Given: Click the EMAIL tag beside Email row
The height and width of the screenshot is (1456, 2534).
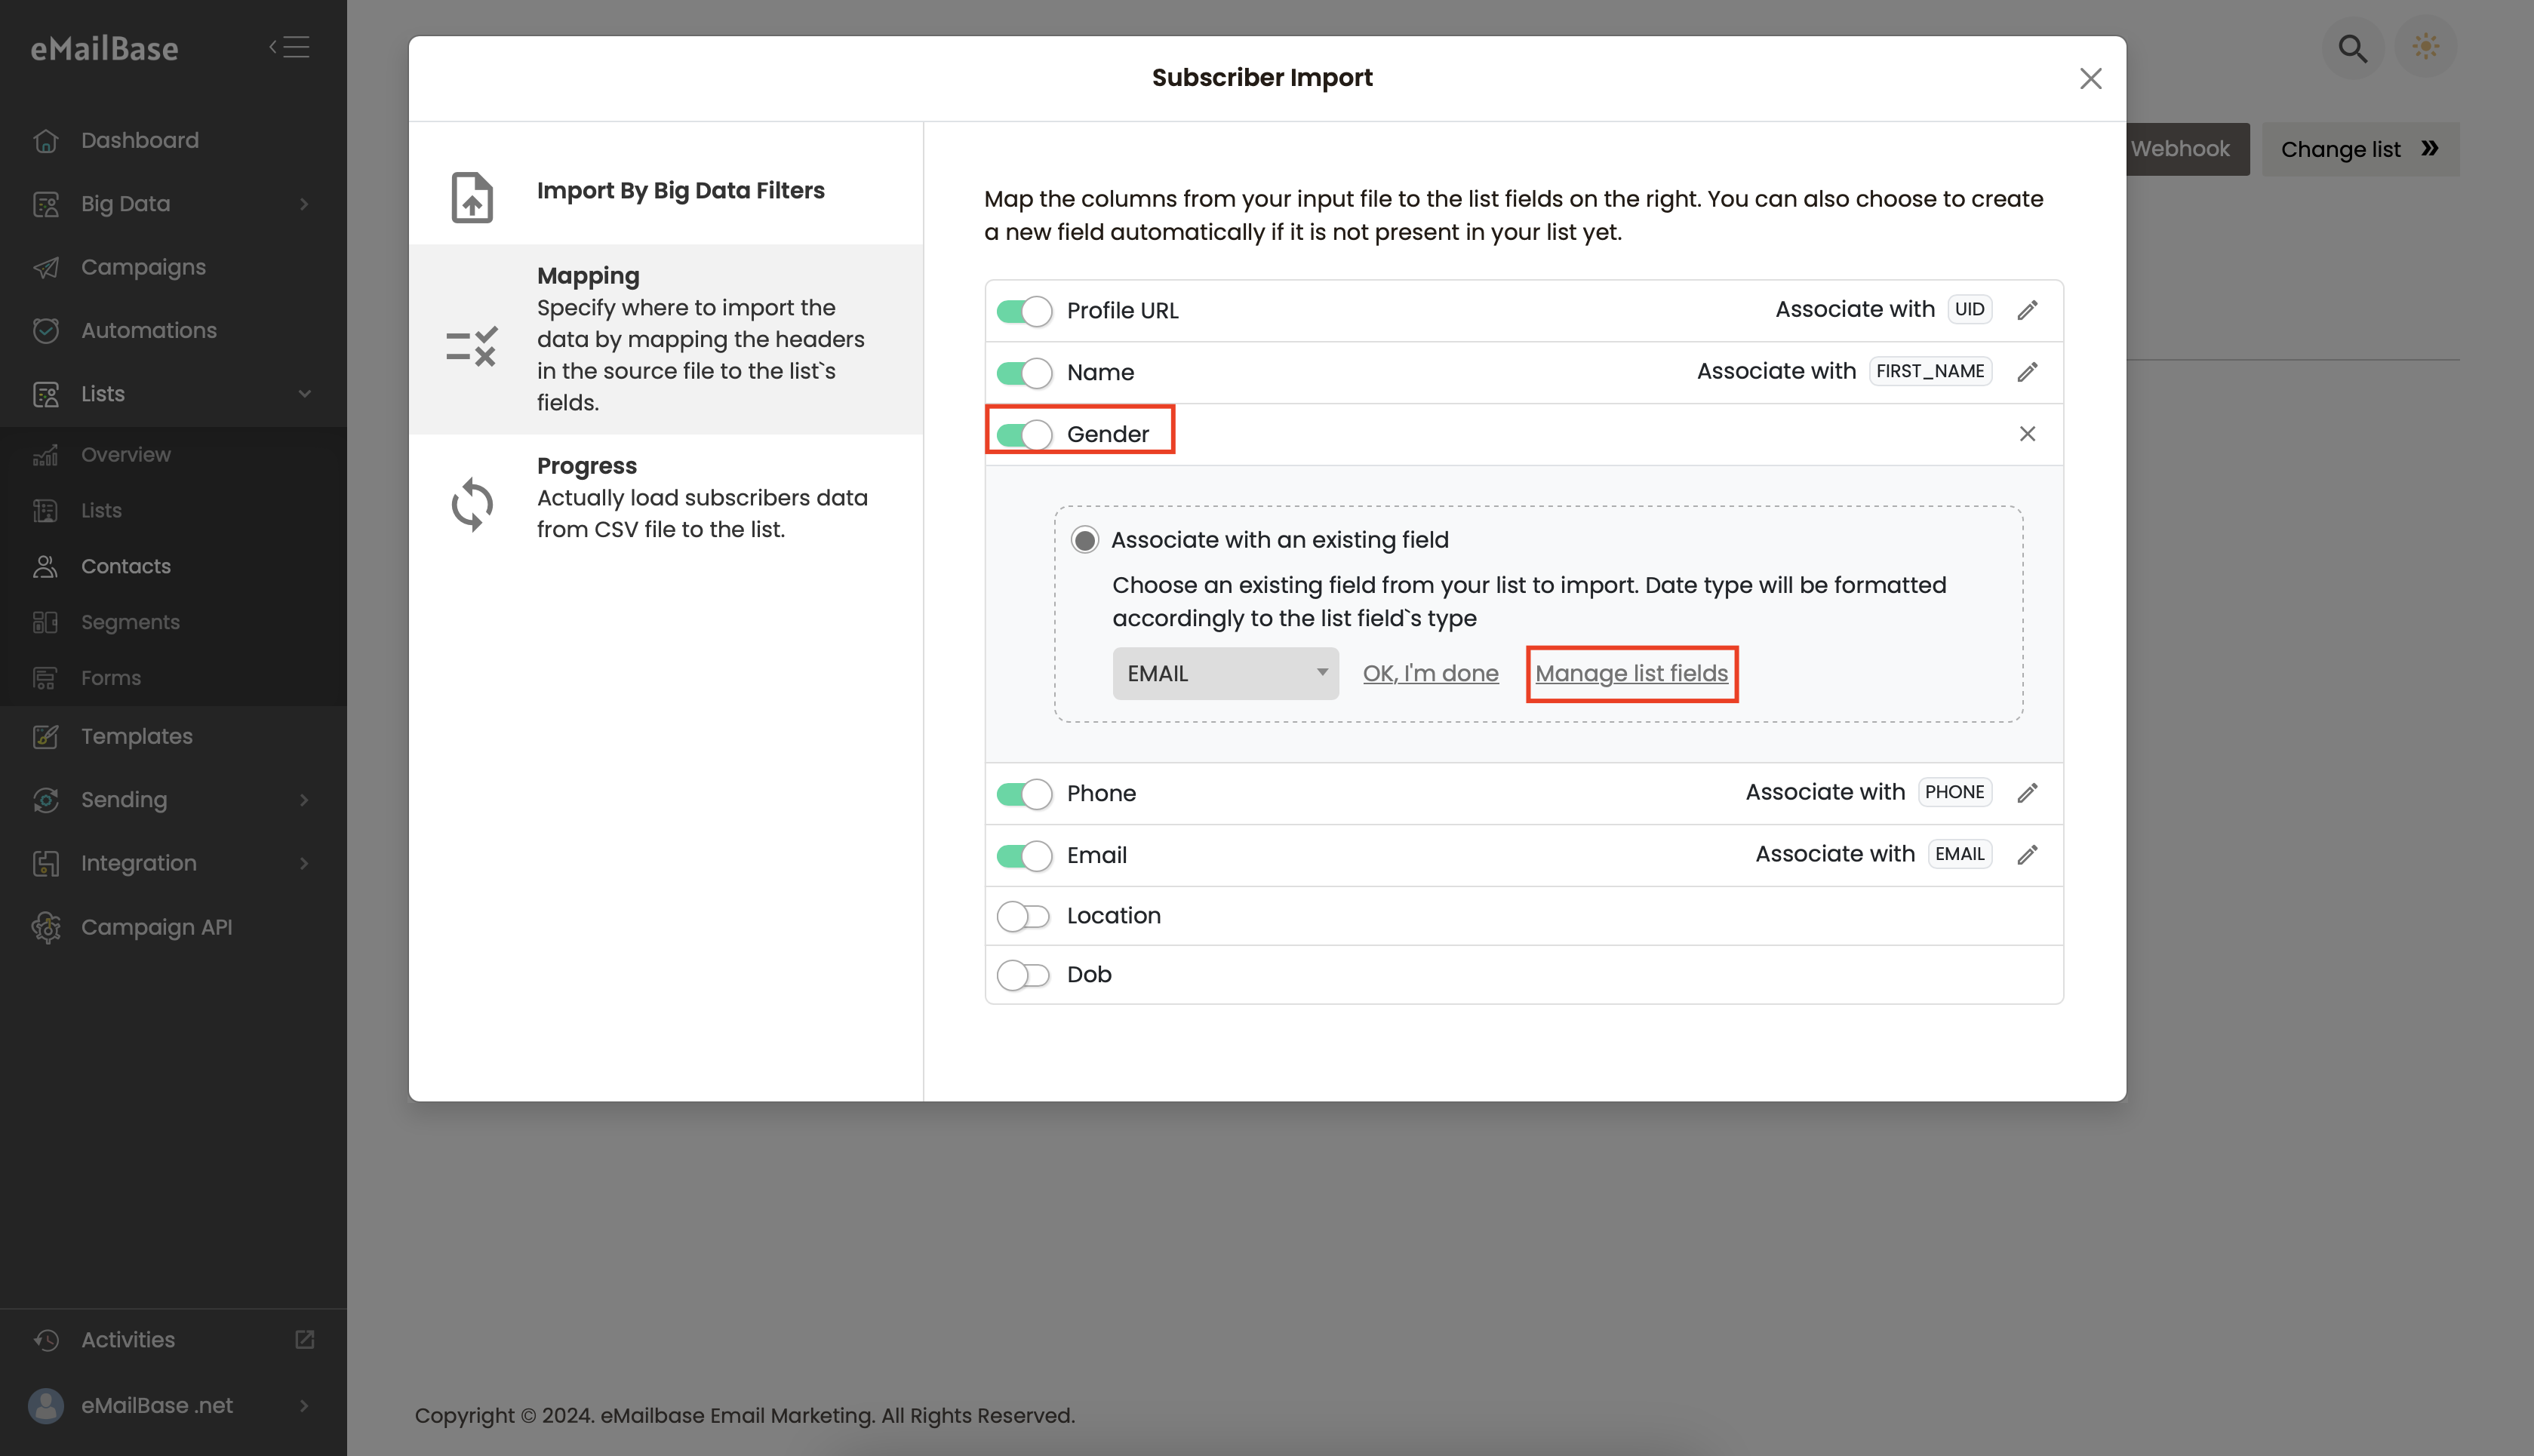Looking at the screenshot, I should 1960,855.
